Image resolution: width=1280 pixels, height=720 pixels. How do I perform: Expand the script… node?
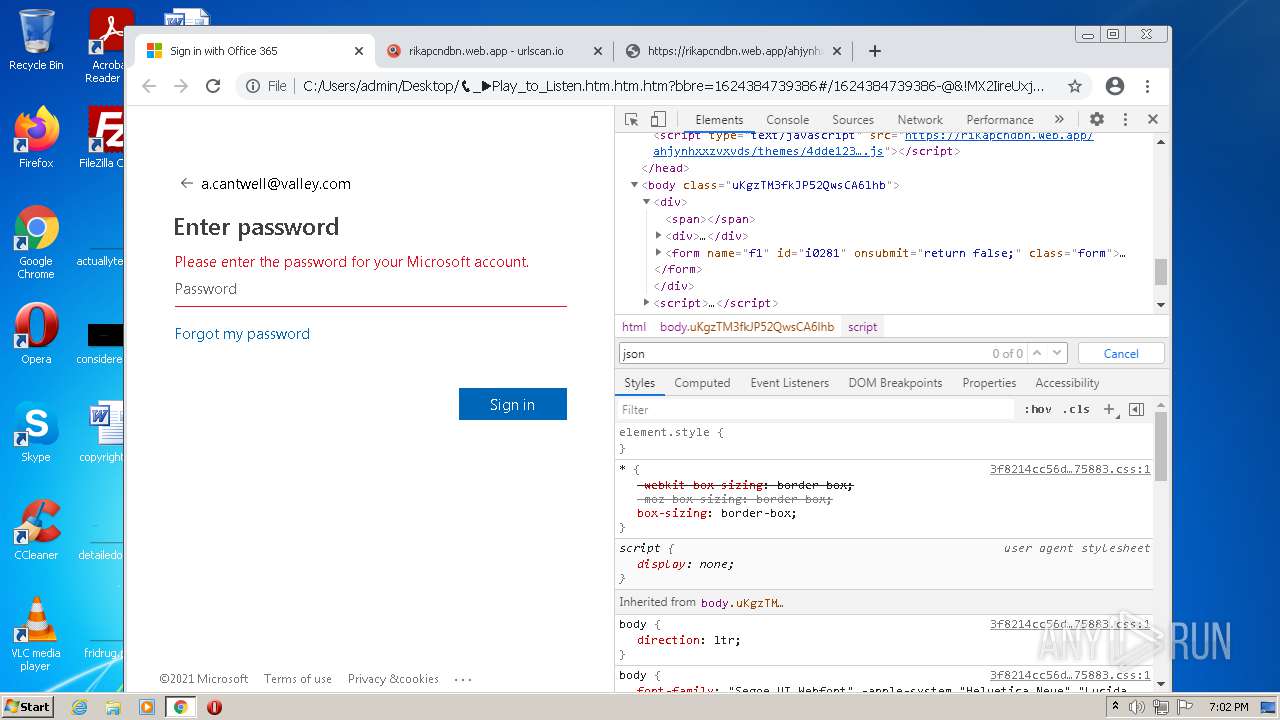pyautogui.click(x=646, y=303)
